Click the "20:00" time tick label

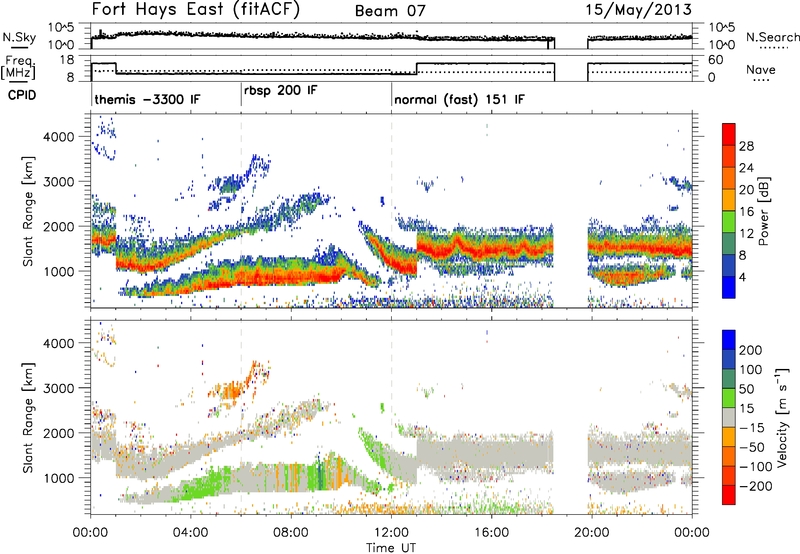(x=592, y=533)
